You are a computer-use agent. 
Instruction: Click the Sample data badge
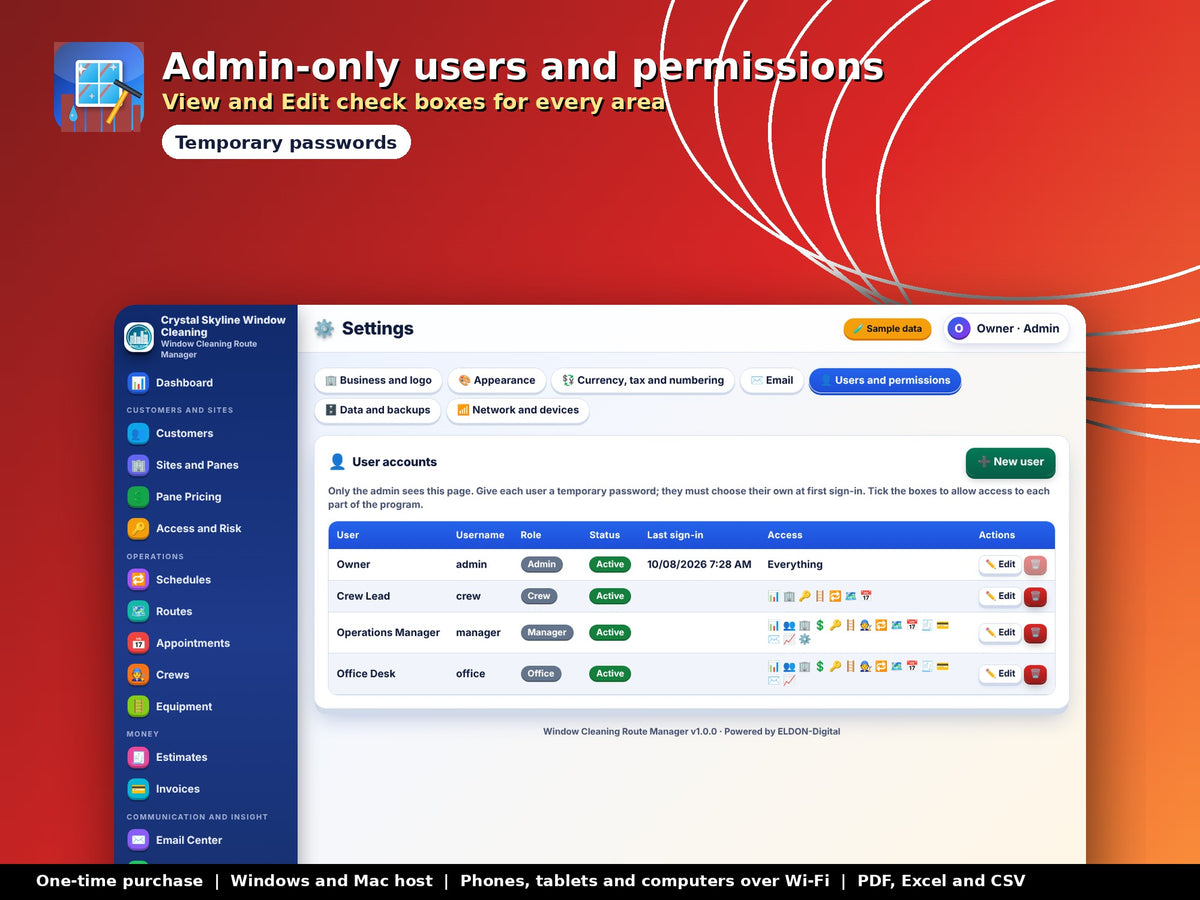click(x=888, y=329)
